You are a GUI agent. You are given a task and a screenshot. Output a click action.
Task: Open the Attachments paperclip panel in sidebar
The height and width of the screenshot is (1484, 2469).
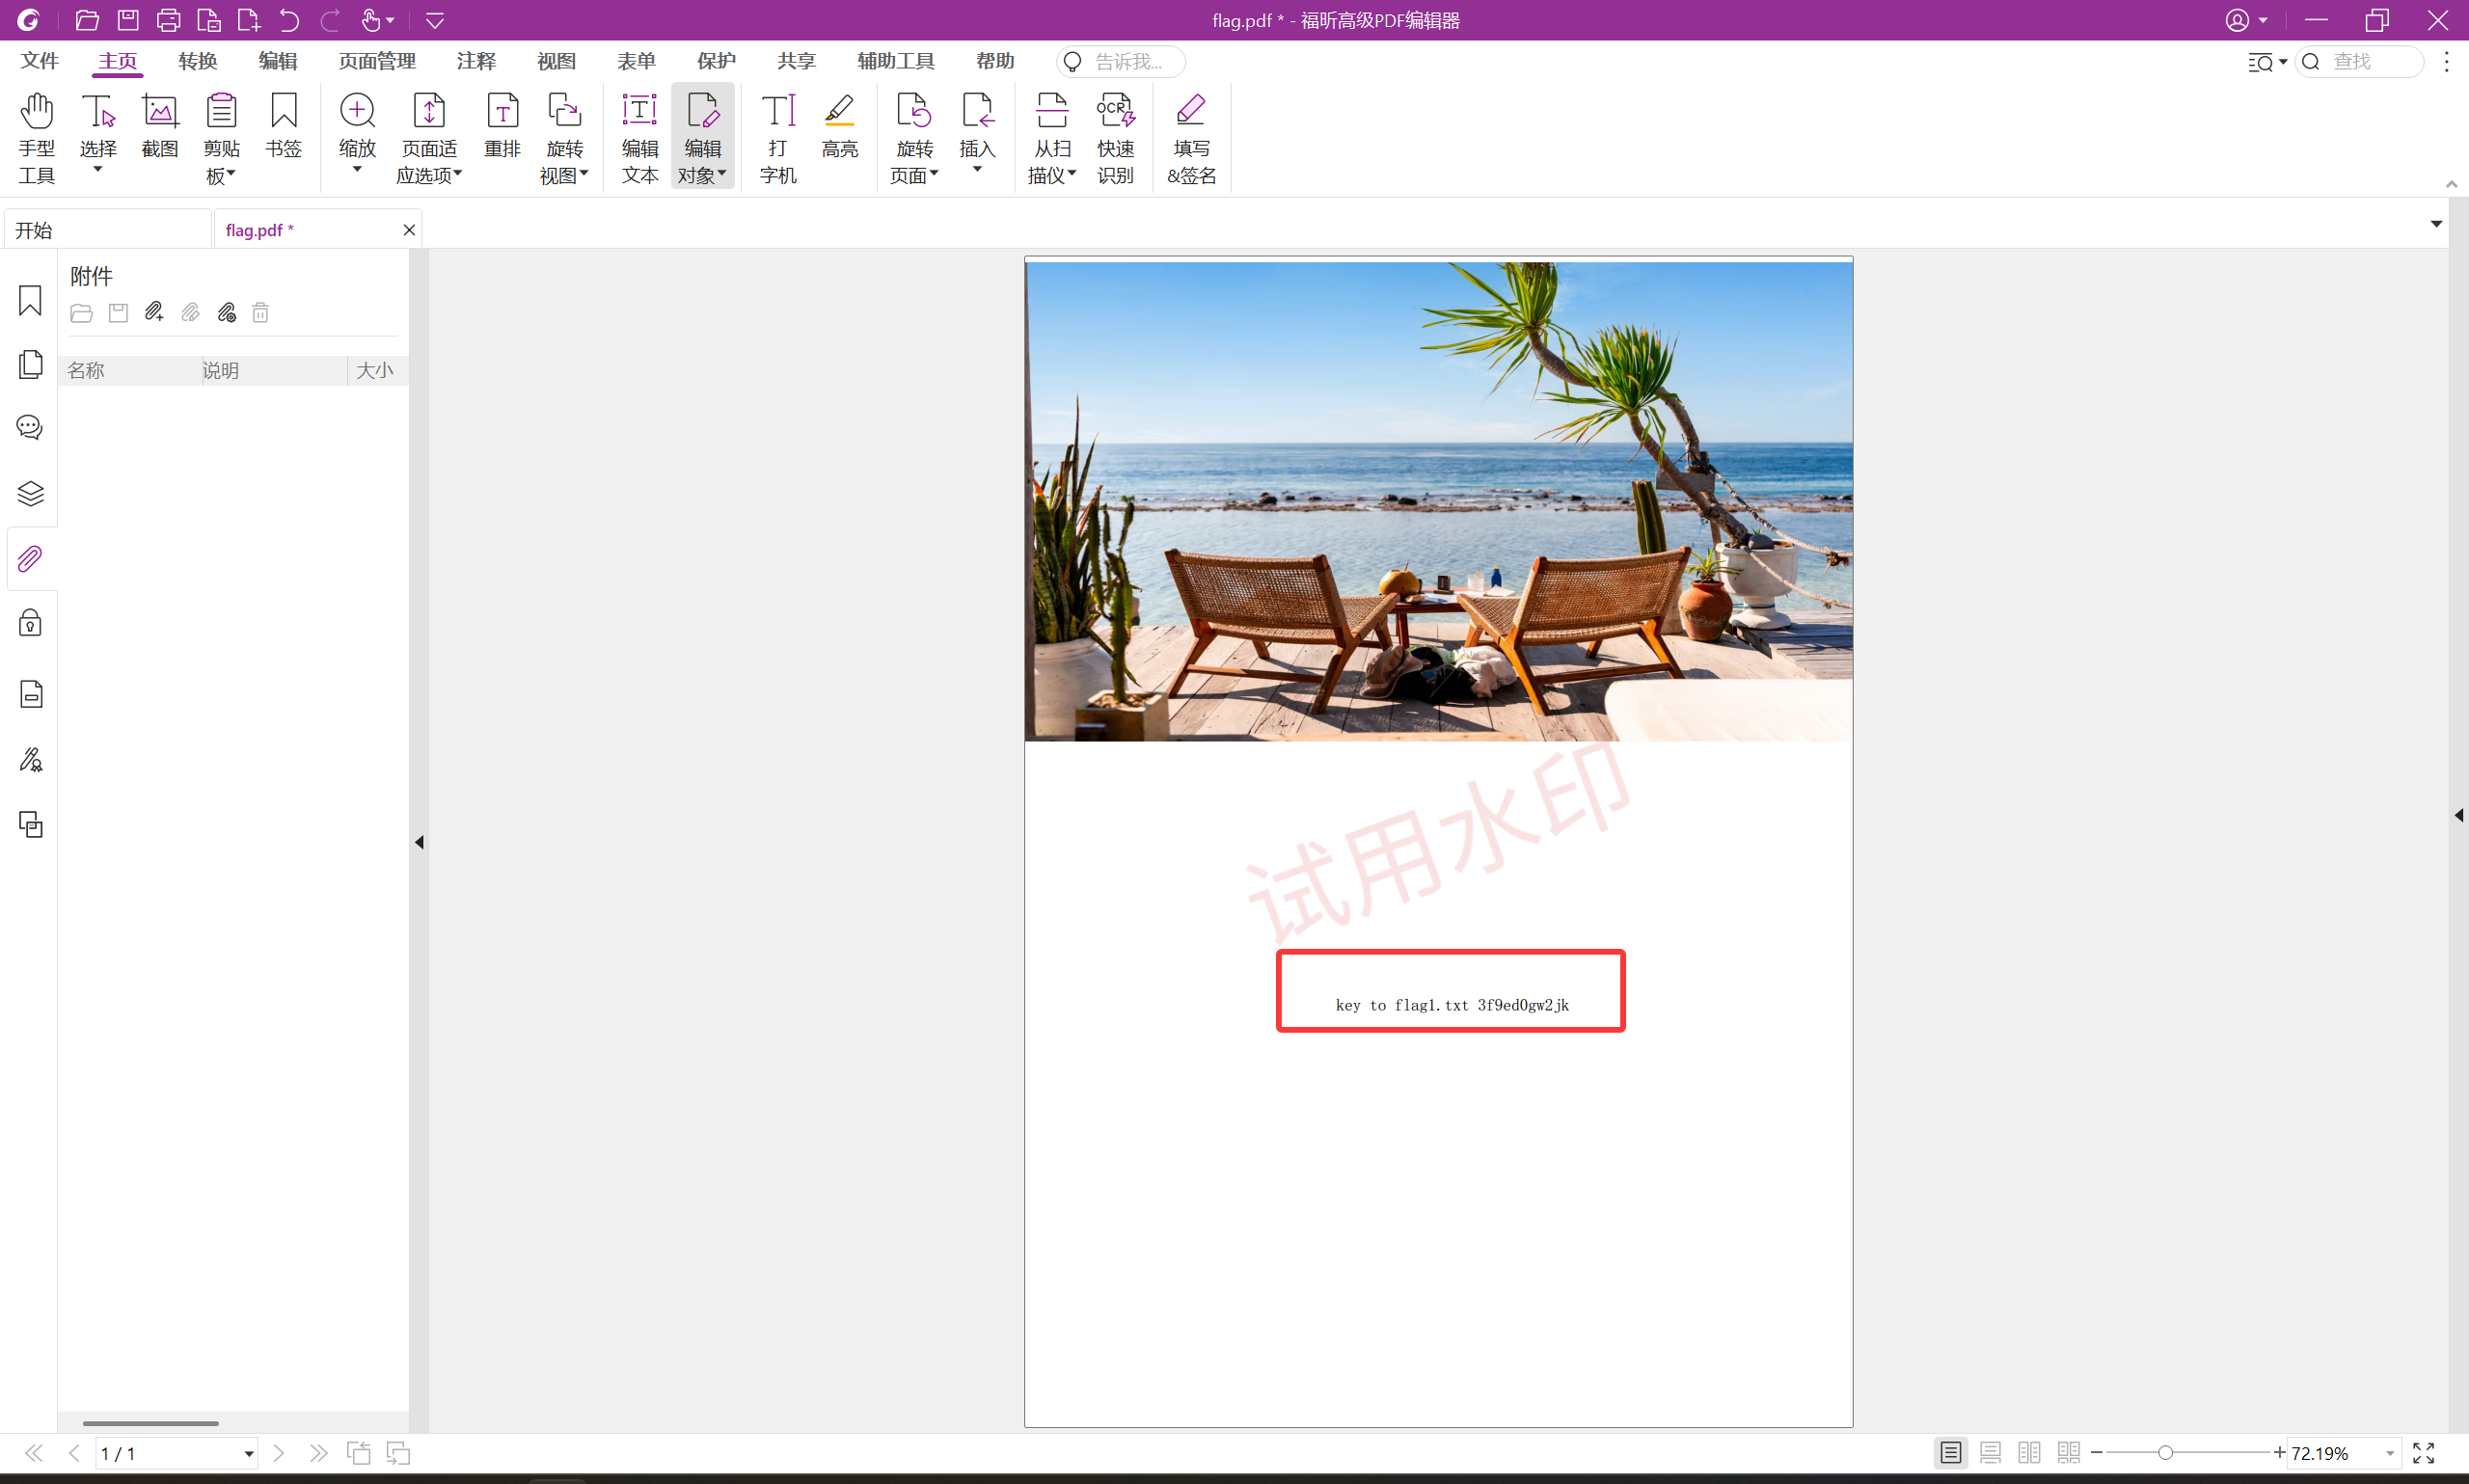[31, 558]
